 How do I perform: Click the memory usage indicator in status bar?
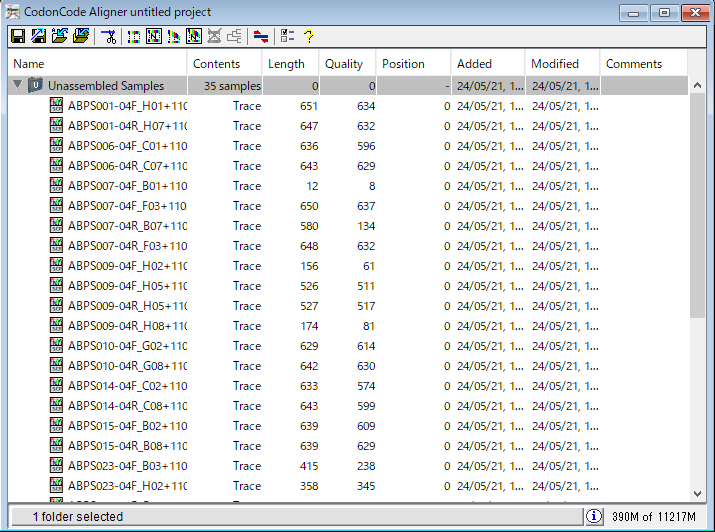(x=652, y=516)
